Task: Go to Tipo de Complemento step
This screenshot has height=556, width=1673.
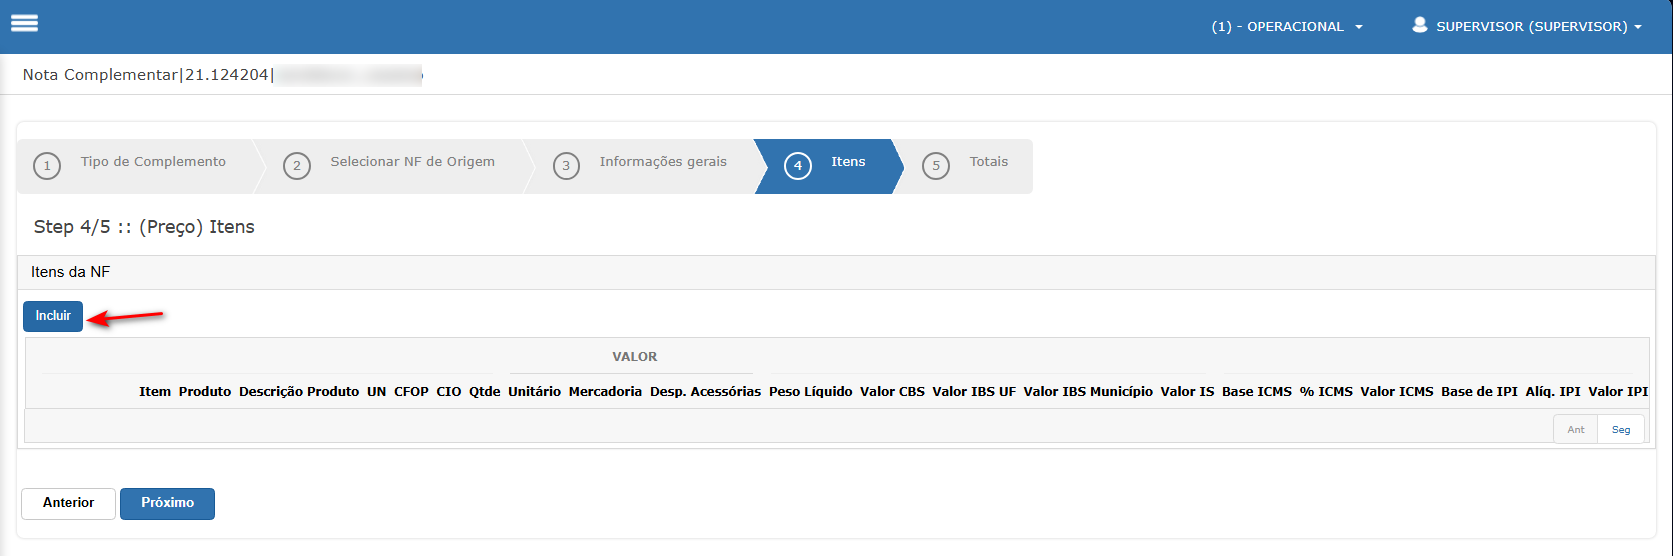Action: (153, 162)
